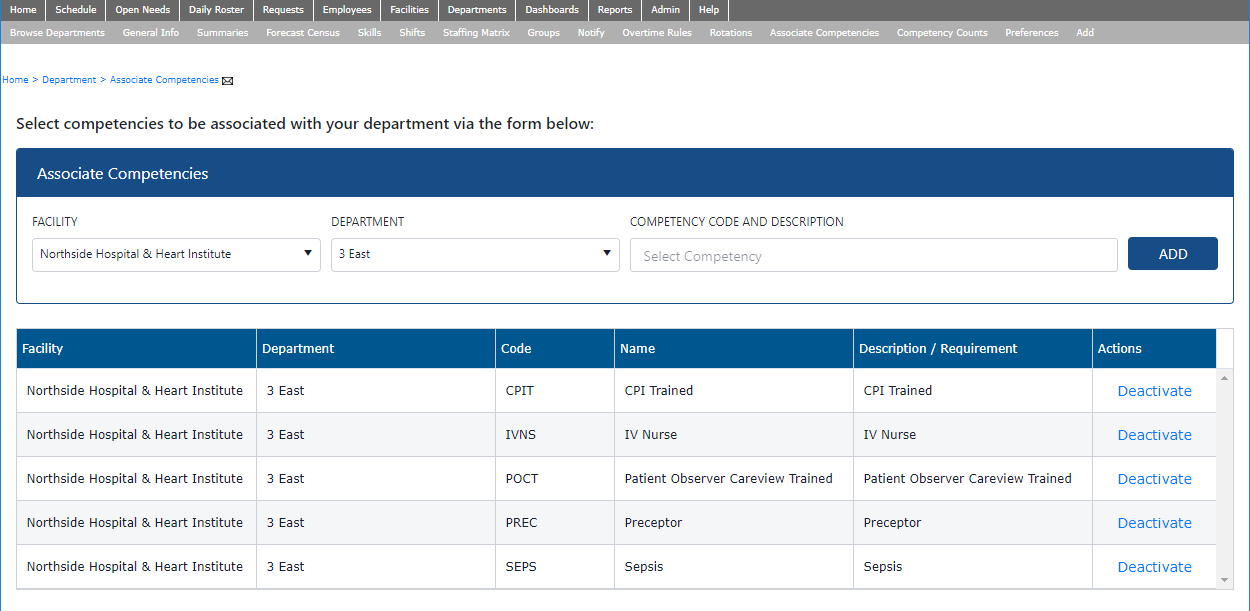The width and height of the screenshot is (1250, 611).
Task: Click the Select Competency input field
Action: pyautogui.click(x=873, y=256)
